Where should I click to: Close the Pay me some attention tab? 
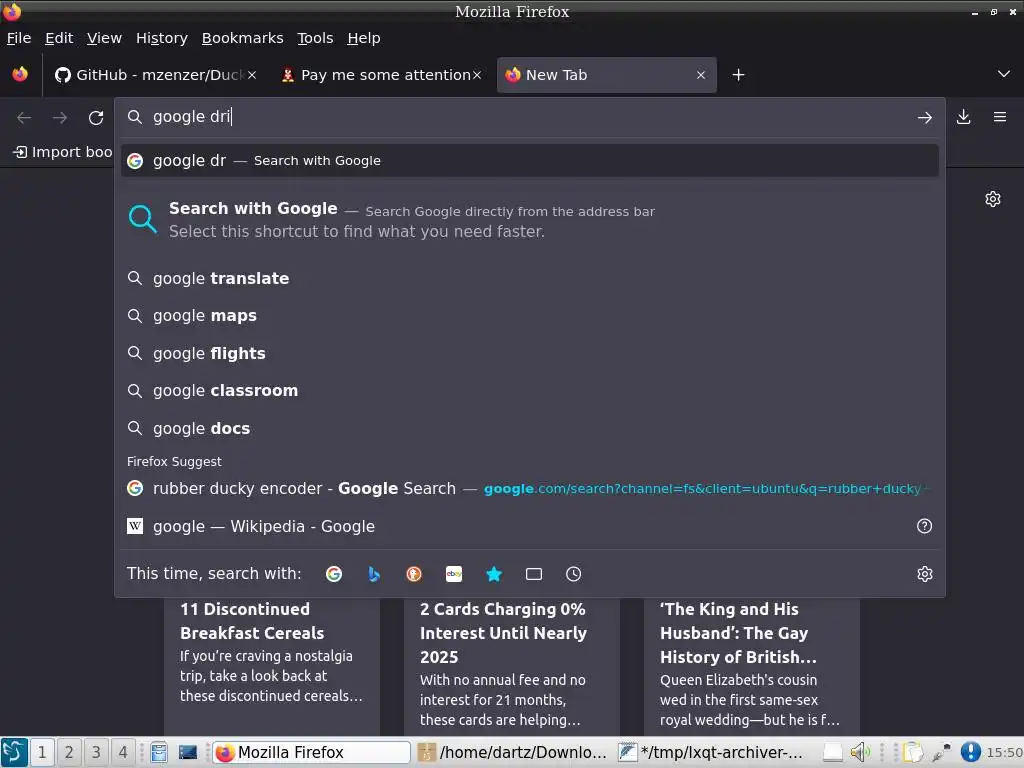(477, 75)
